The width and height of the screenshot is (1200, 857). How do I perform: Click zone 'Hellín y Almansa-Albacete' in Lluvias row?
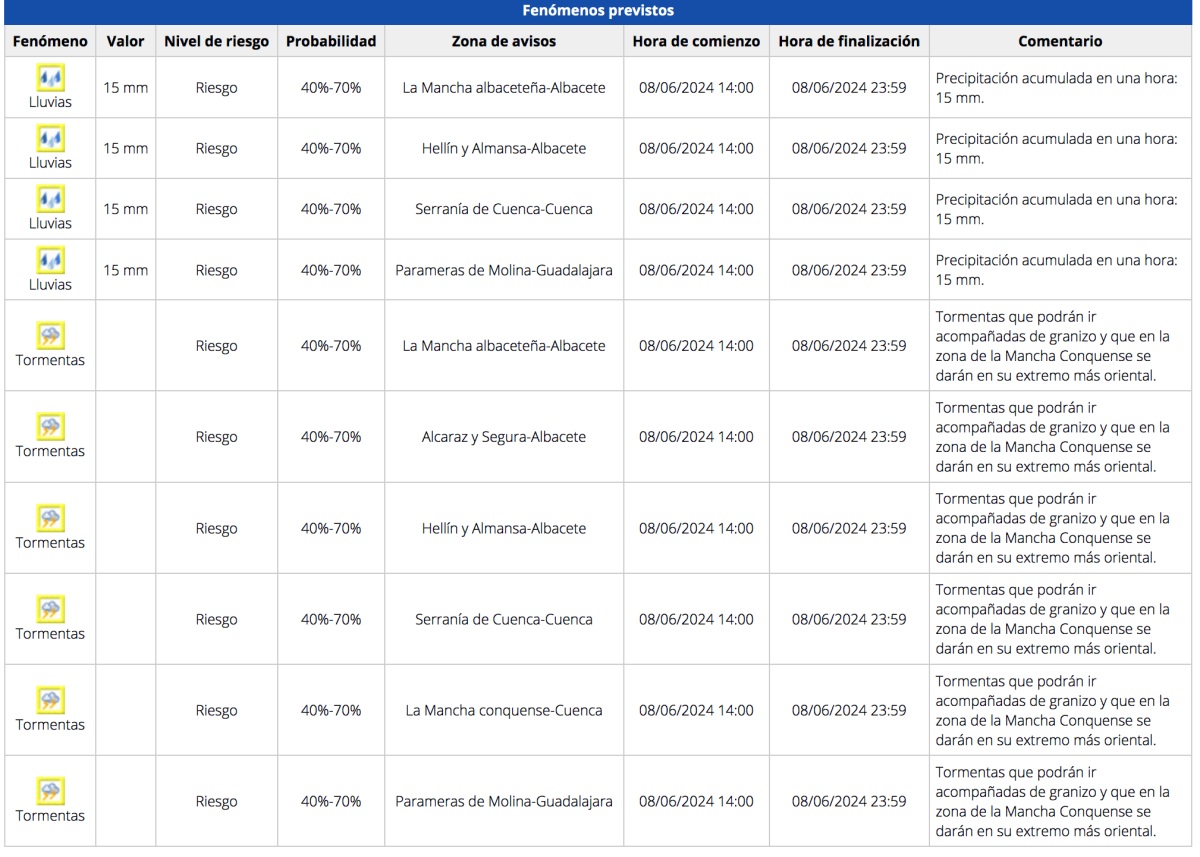tap(504, 148)
